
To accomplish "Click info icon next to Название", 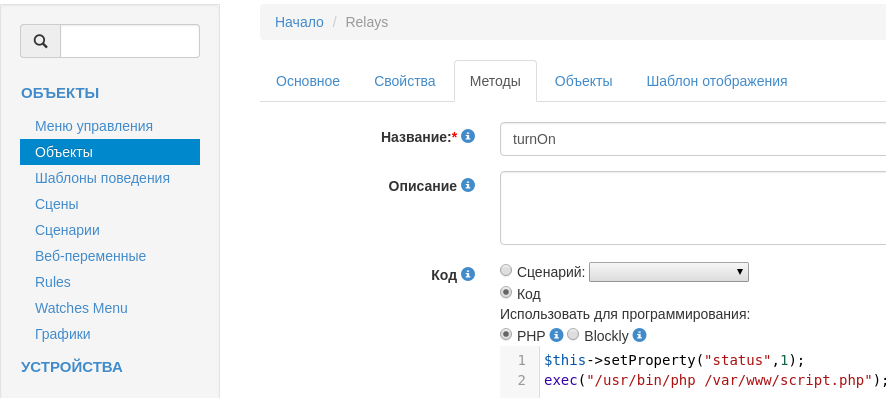I will click(468, 136).
